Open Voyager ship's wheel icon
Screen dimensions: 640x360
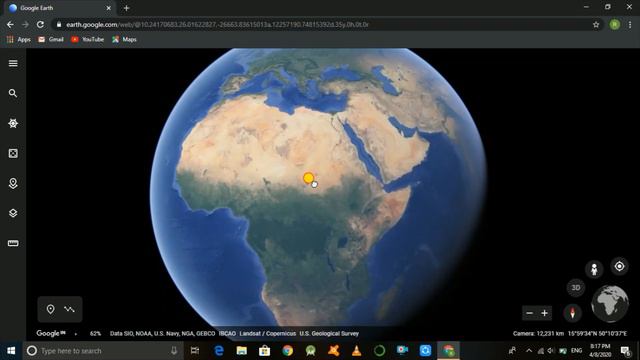(13, 123)
